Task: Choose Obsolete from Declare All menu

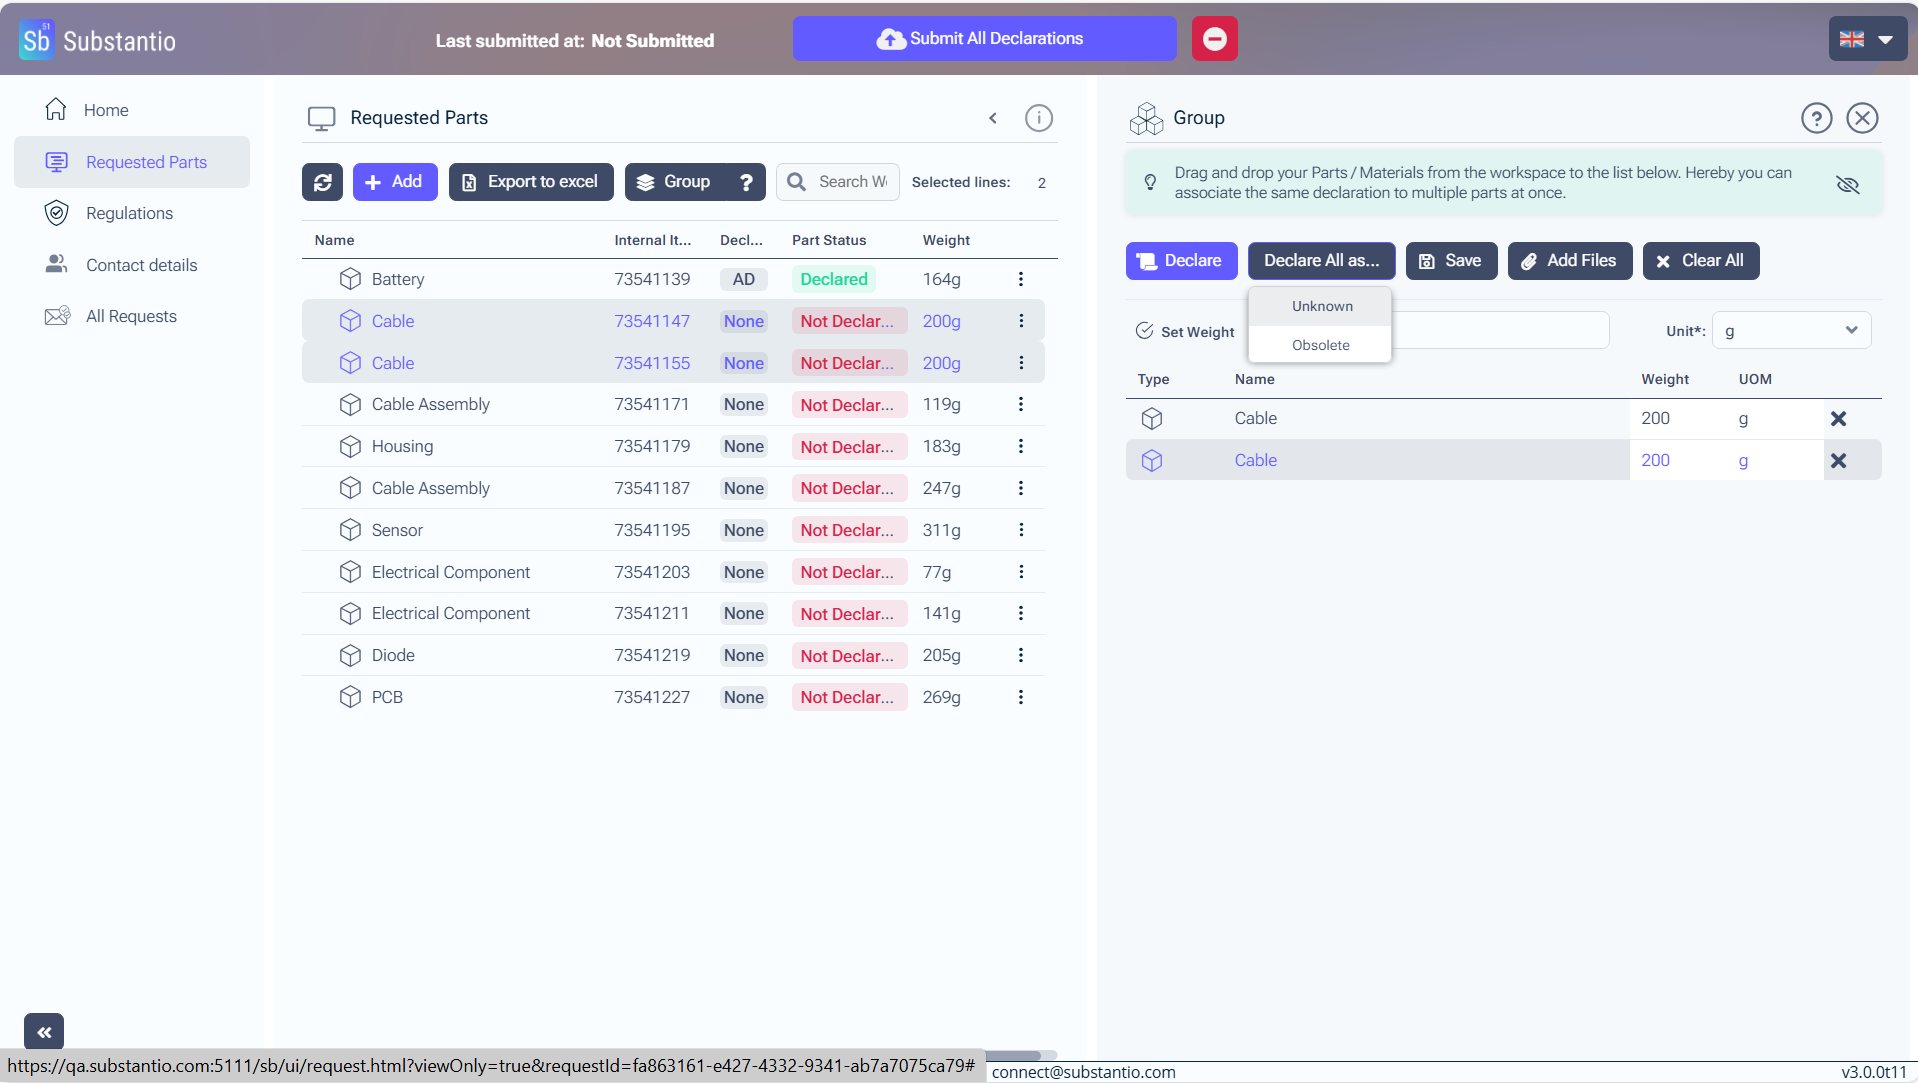Action: coord(1320,345)
